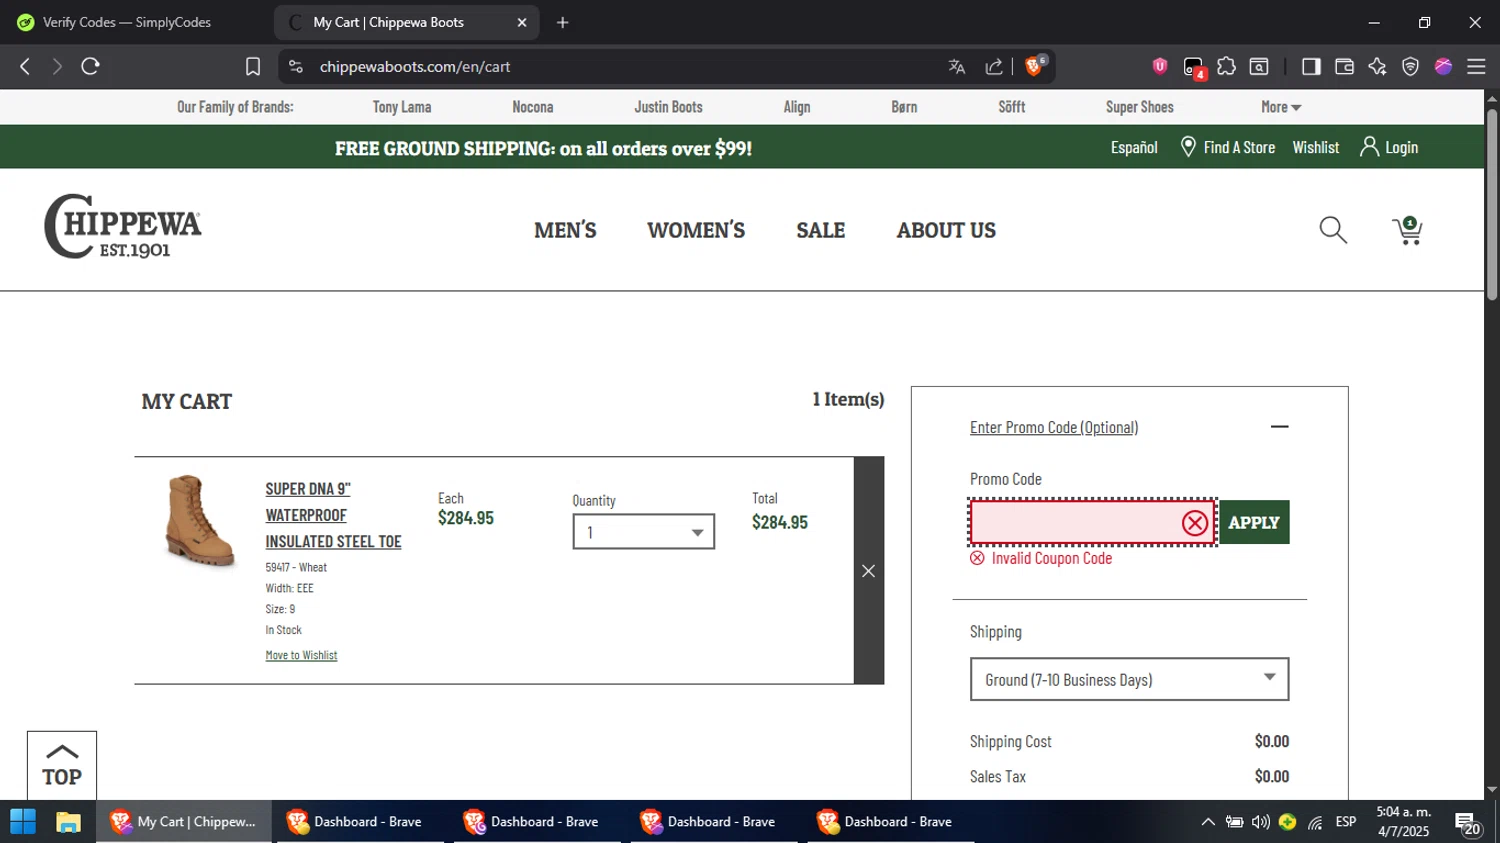Open Leo AI sparkle icon
This screenshot has height=843, width=1500.
pos(1377,66)
